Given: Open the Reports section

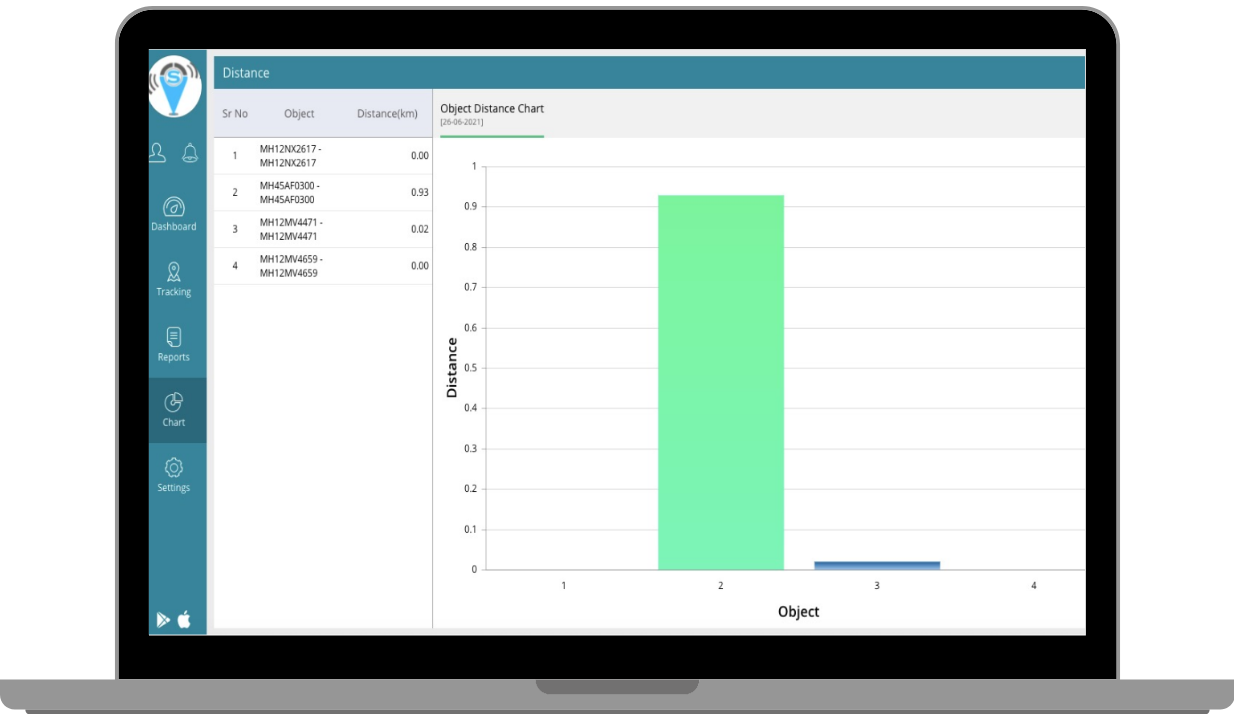Looking at the screenshot, I should [174, 344].
